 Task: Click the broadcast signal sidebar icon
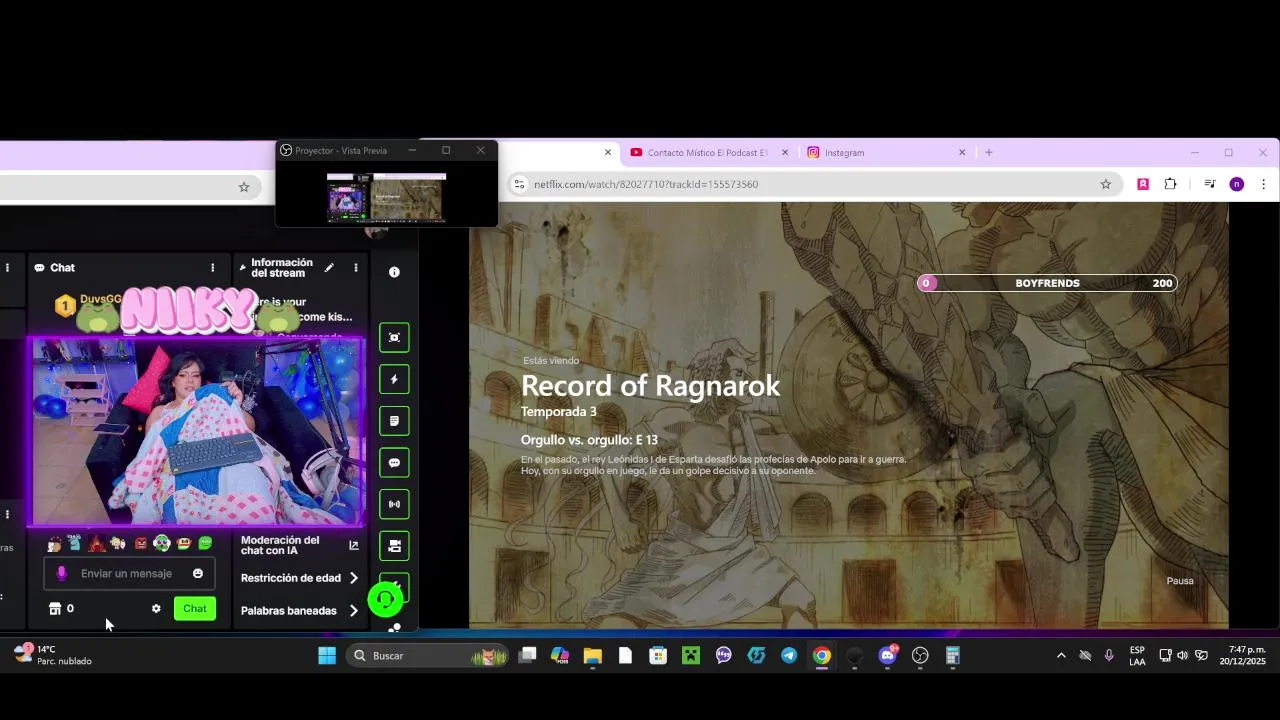[394, 504]
